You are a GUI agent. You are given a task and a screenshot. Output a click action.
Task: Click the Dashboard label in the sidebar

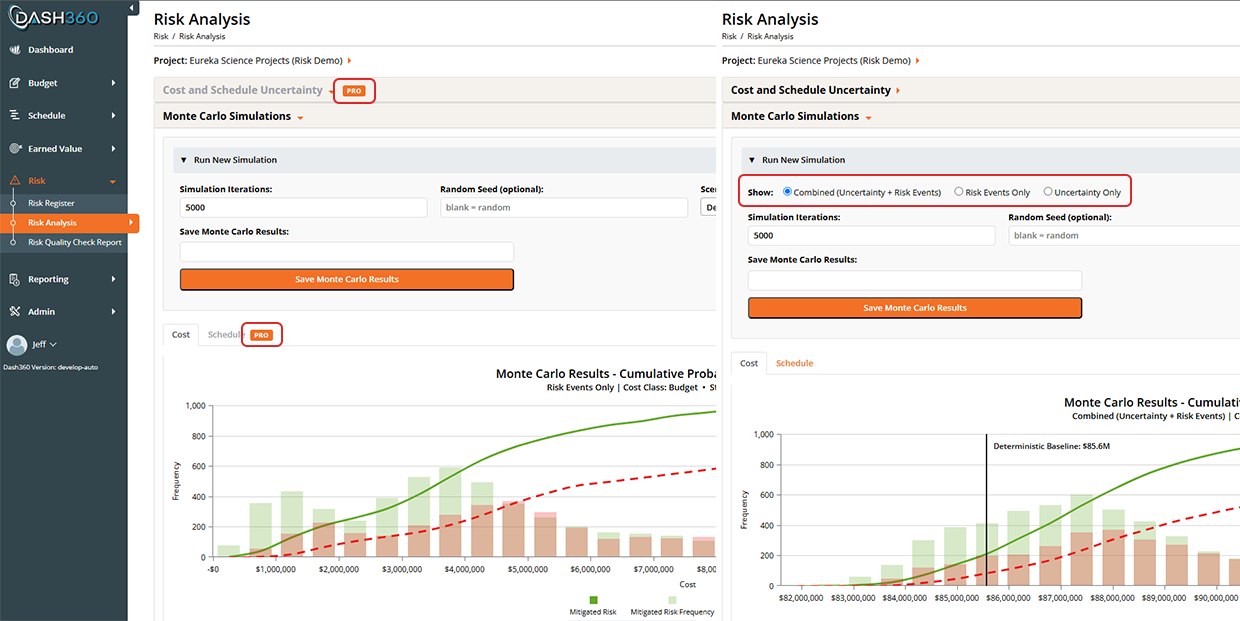coord(50,50)
